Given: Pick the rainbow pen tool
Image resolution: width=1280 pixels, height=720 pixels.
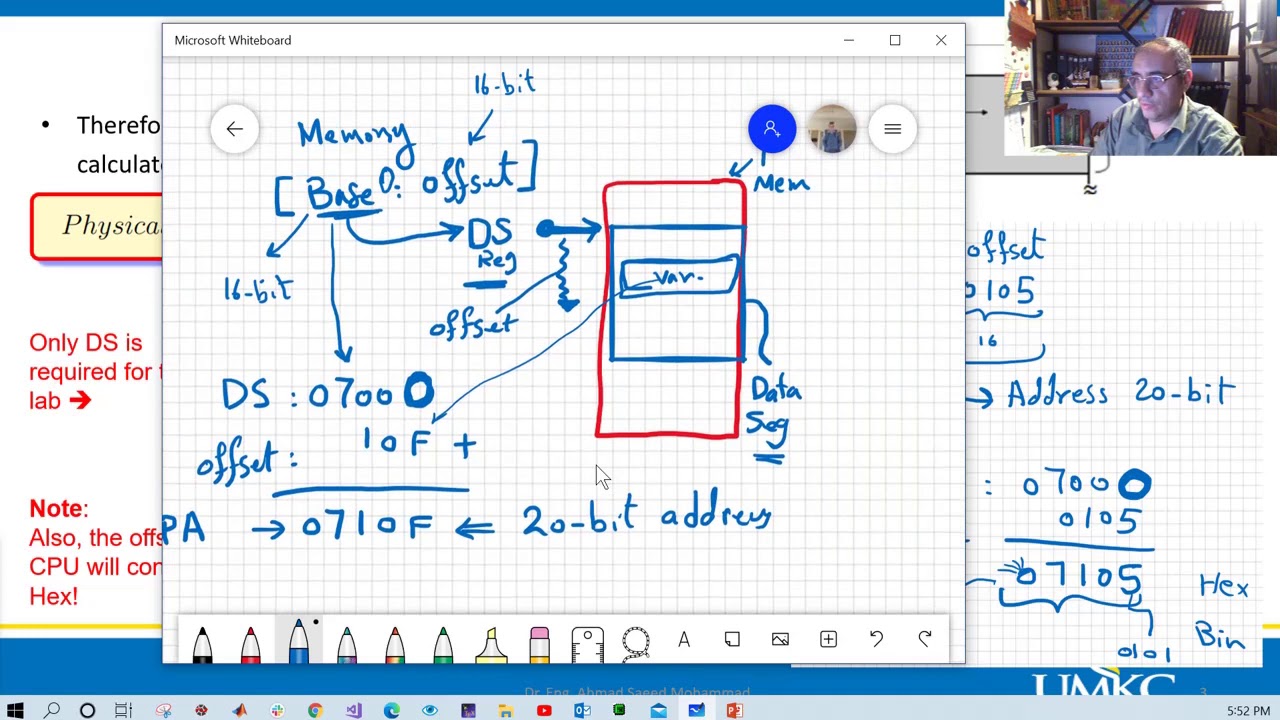Looking at the screenshot, I should [394, 643].
